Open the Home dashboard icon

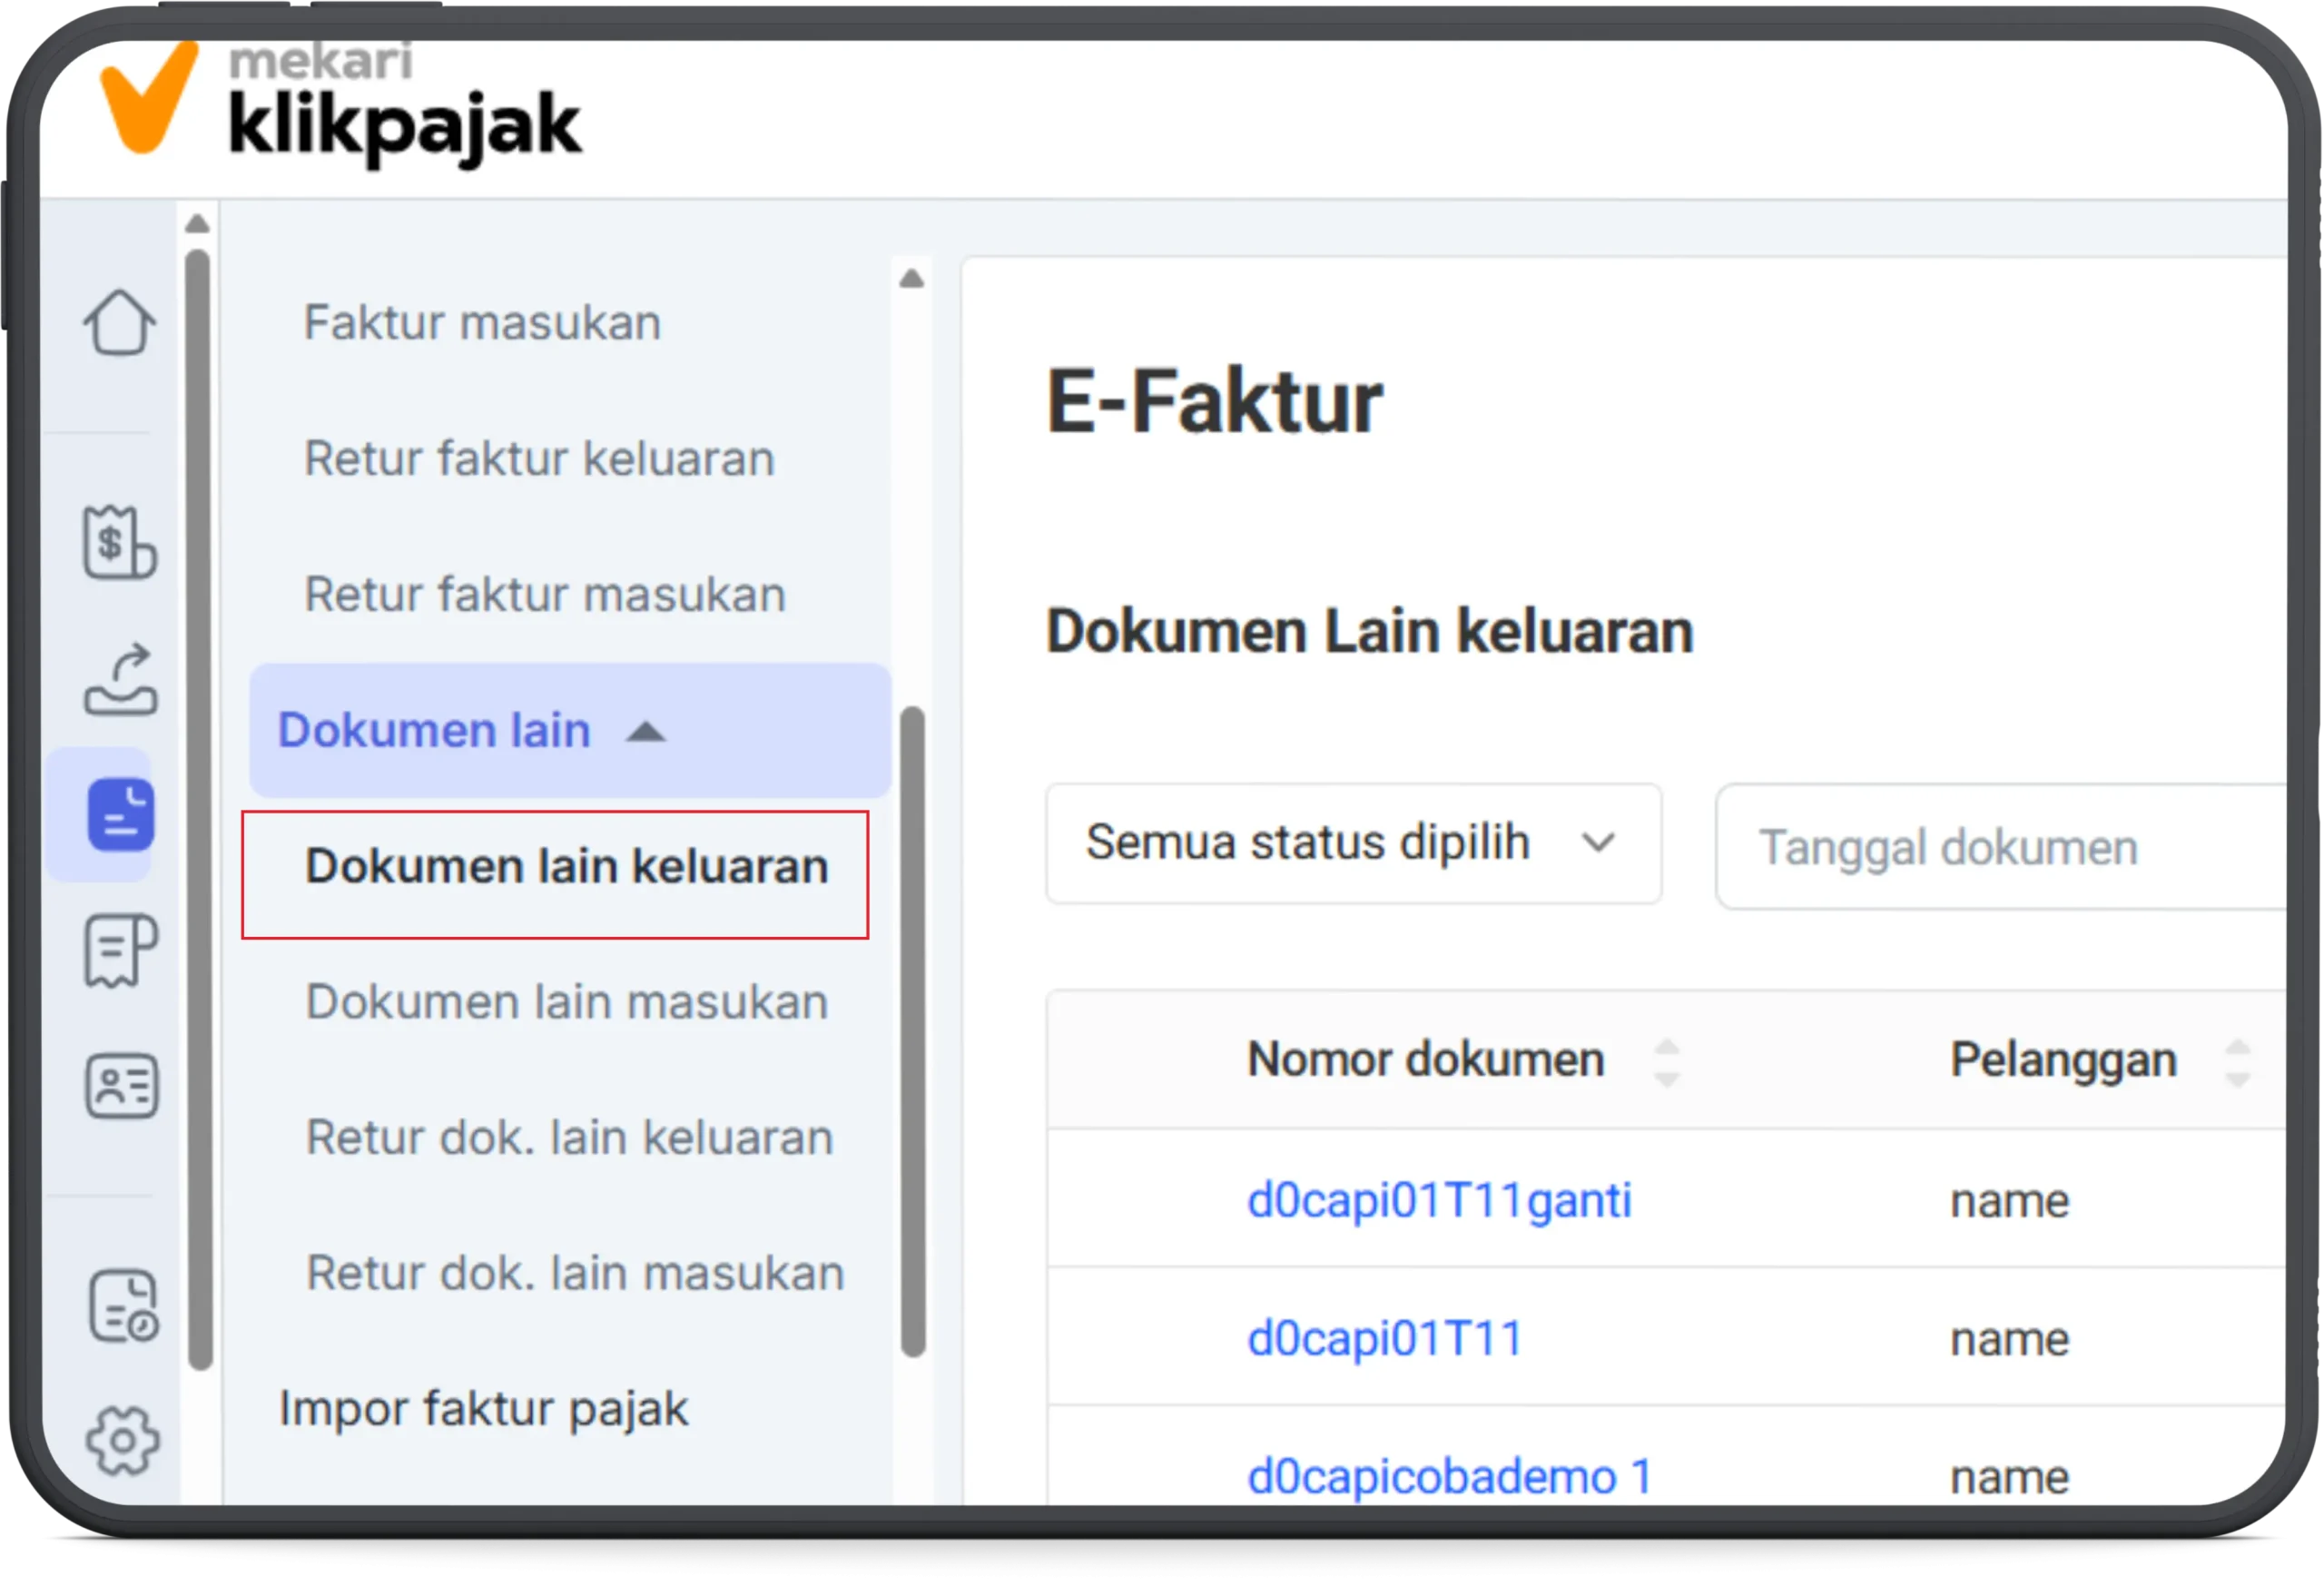pyautogui.click(x=119, y=323)
